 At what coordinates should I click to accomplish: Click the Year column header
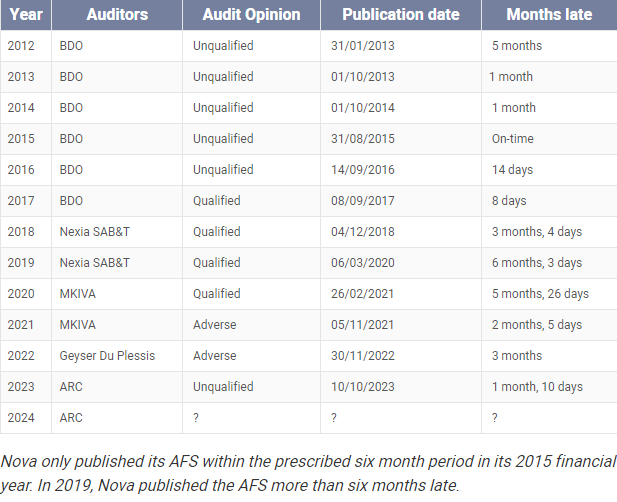pyautogui.click(x=26, y=15)
